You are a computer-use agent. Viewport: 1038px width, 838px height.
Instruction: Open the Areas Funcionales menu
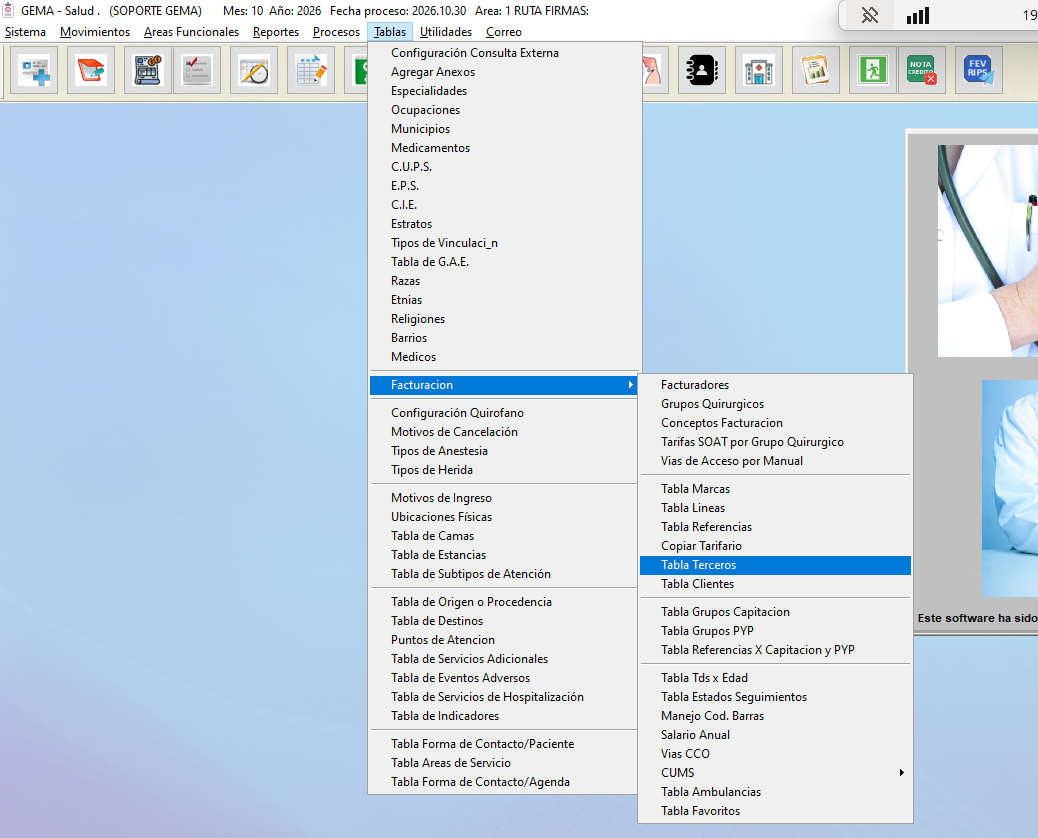(x=191, y=32)
